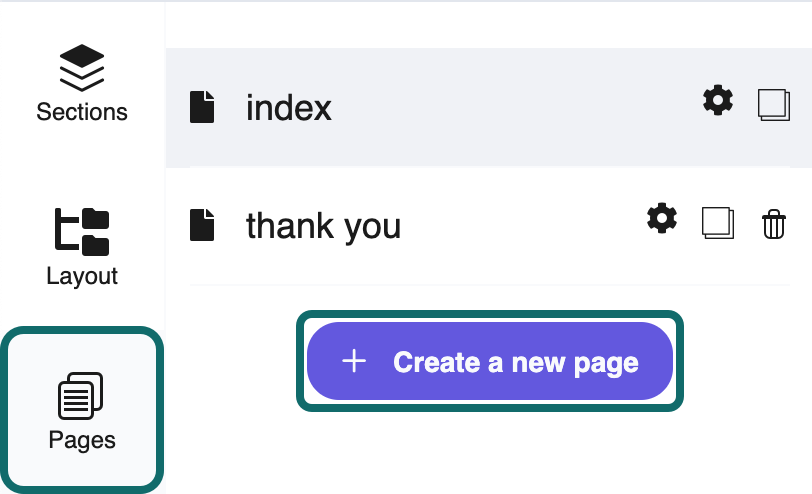Viewport: 812px width, 494px height.
Task: Duplicate the thank you page
Action: tap(718, 223)
